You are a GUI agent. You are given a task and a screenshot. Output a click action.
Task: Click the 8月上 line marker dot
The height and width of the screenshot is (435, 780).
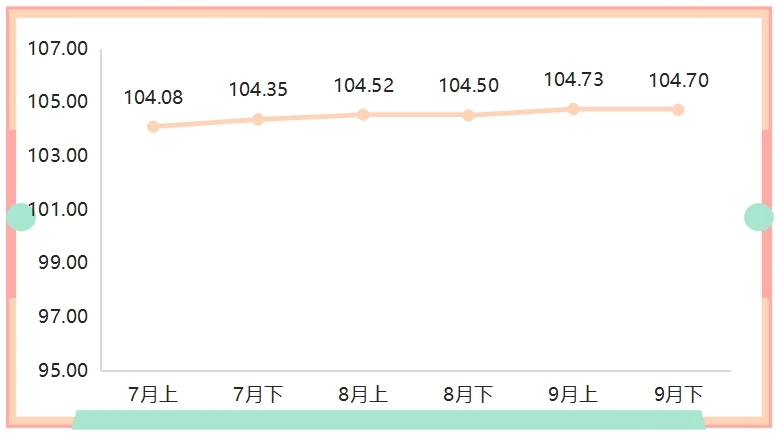(363, 115)
